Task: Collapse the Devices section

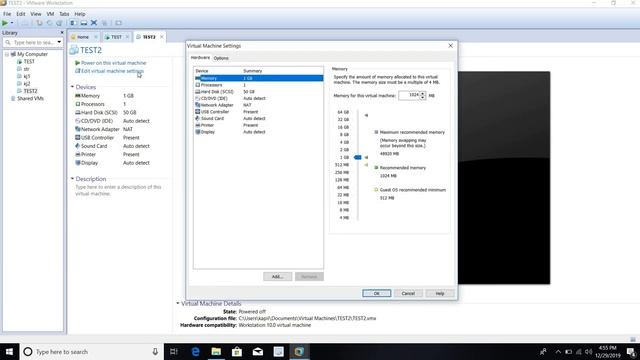Action: pos(72,87)
